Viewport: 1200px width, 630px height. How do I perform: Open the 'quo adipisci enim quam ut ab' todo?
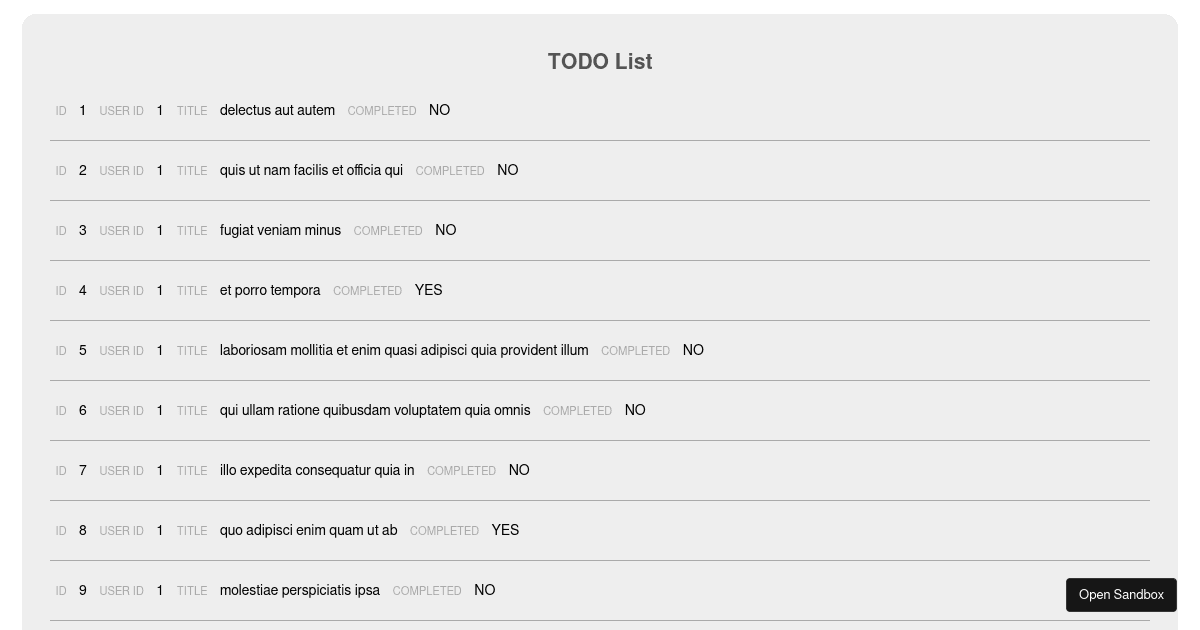pos(308,530)
